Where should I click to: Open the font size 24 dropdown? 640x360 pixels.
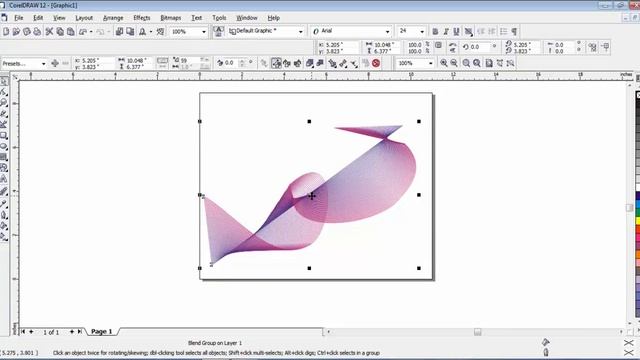(x=422, y=31)
